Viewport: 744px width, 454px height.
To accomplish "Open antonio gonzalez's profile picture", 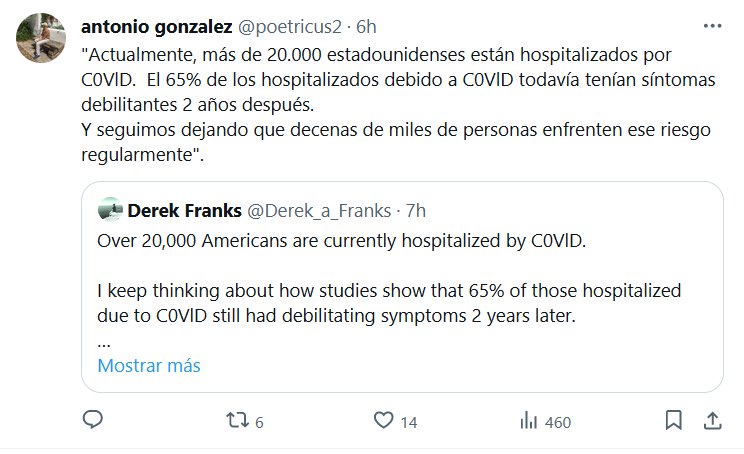I will (x=39, y=39).
